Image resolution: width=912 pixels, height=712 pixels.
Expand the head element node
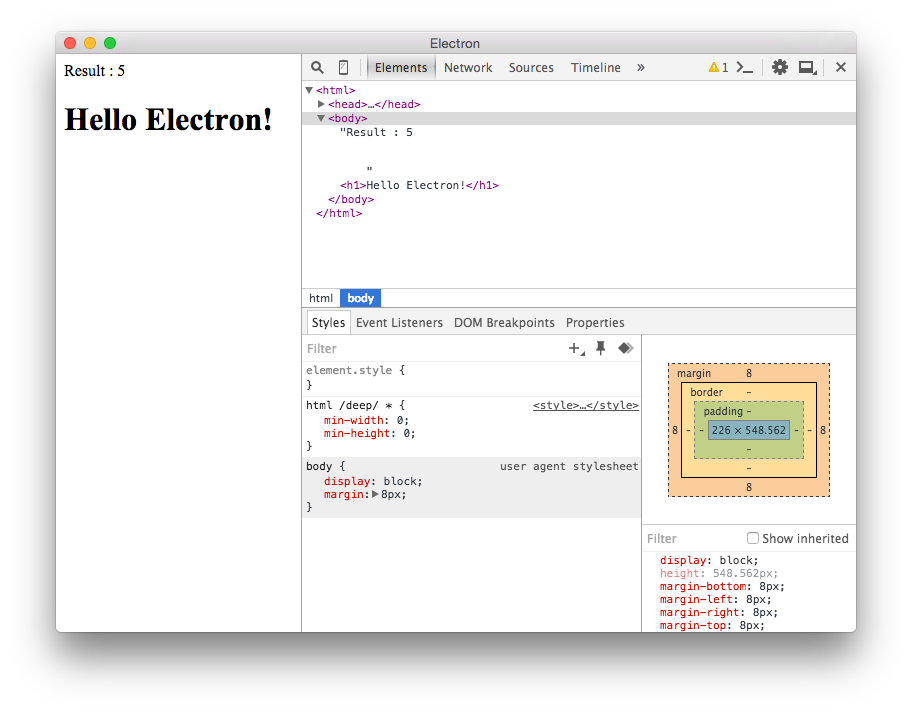click(322, 104)
